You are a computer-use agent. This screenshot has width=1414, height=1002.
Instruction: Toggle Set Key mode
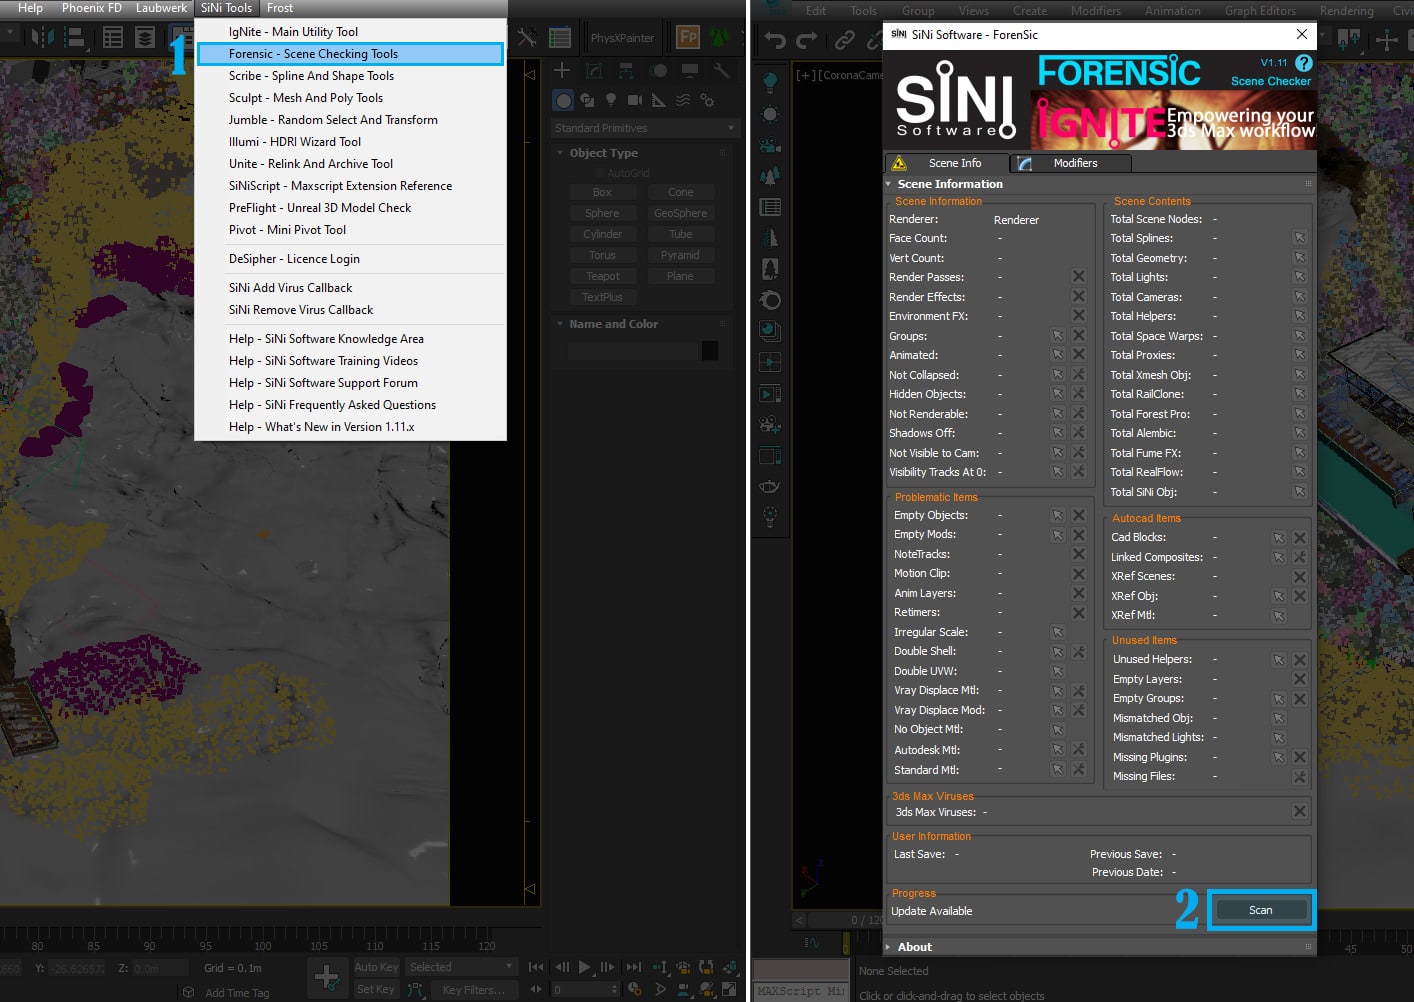(x=376, y=989)
